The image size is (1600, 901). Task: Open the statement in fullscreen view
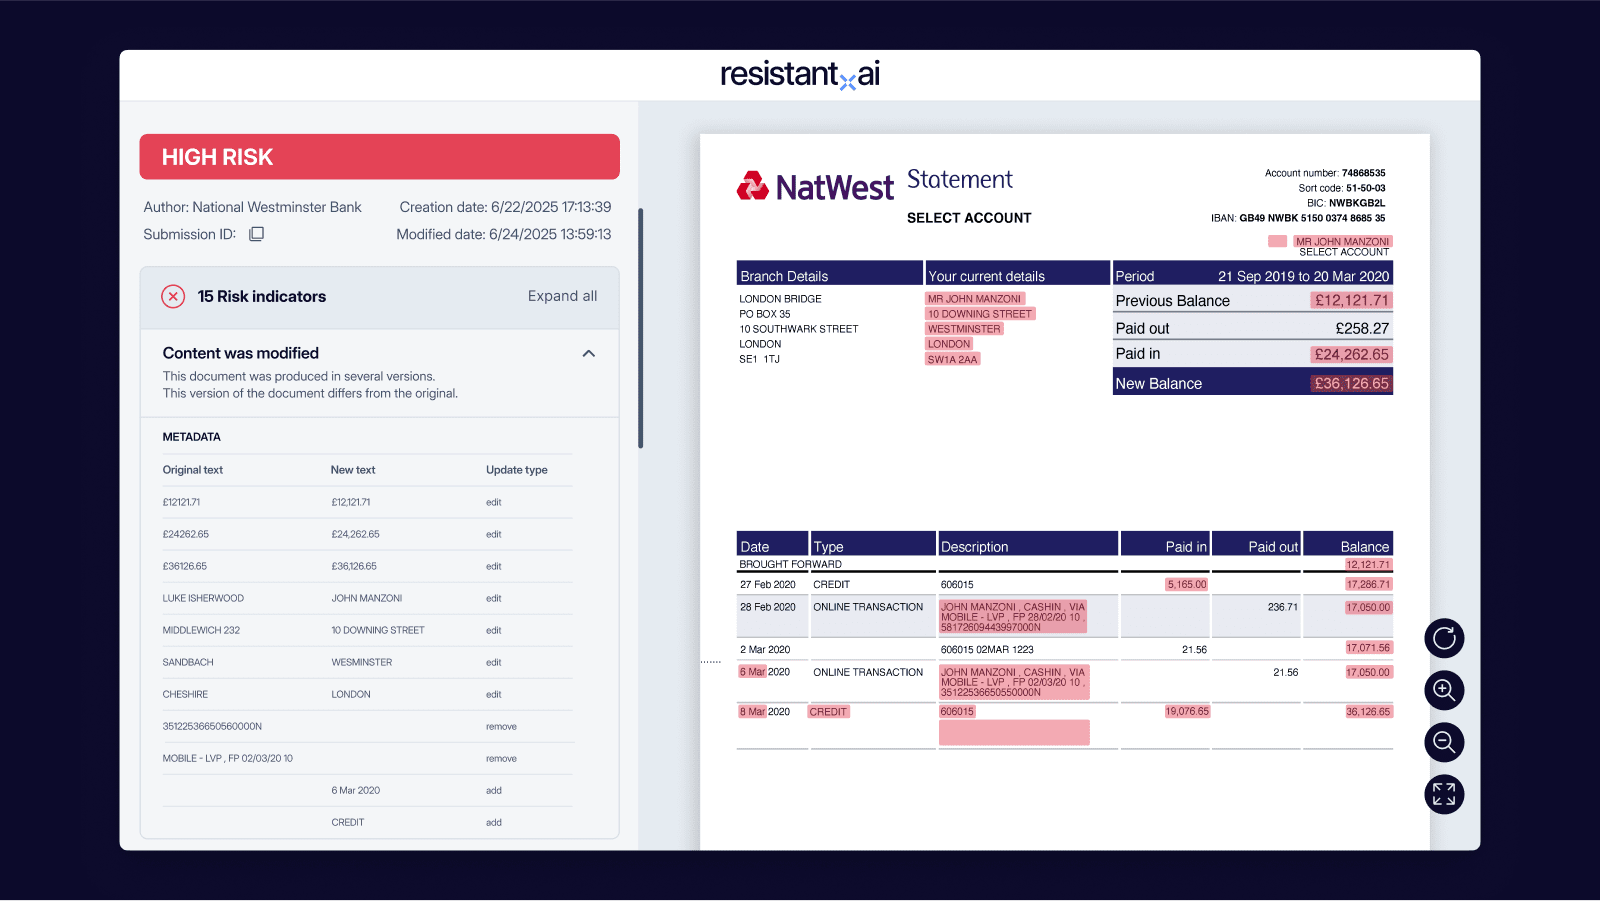click(1444, 794)
